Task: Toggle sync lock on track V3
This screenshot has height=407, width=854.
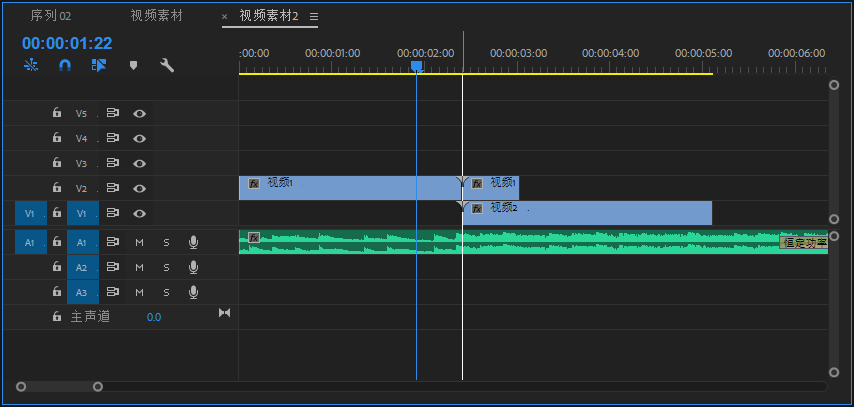Action: (112, 163)
